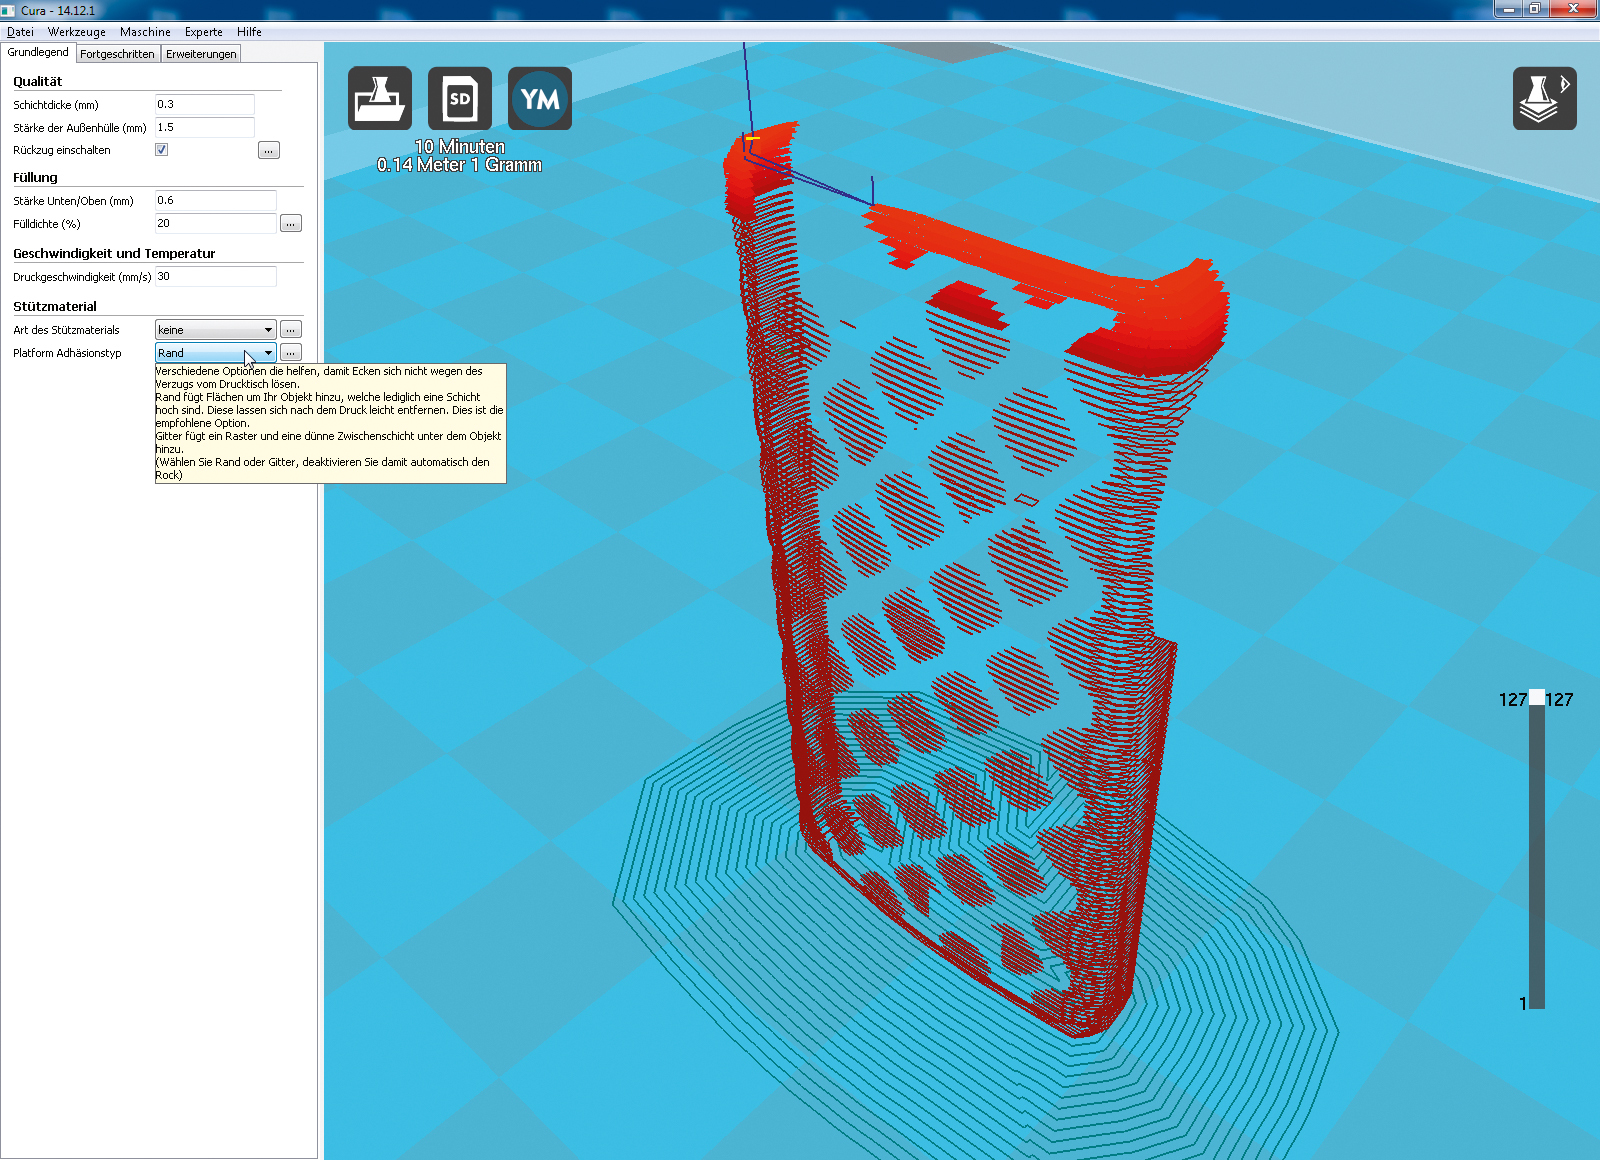The height and width of the screenshot is (1160, 1600).
Task: Open fill density settings ellipsis button
Action: tap(291, 224)
